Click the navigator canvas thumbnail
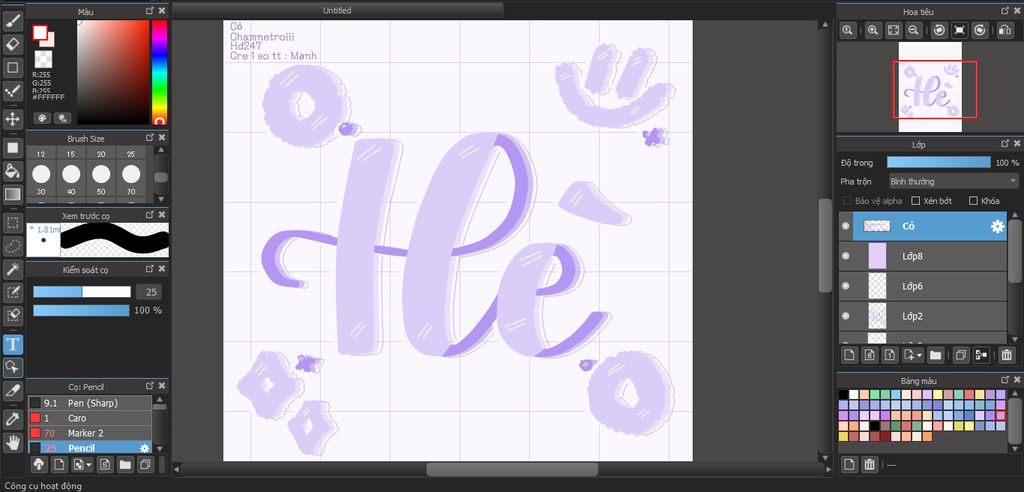 [x=930, y=87]
